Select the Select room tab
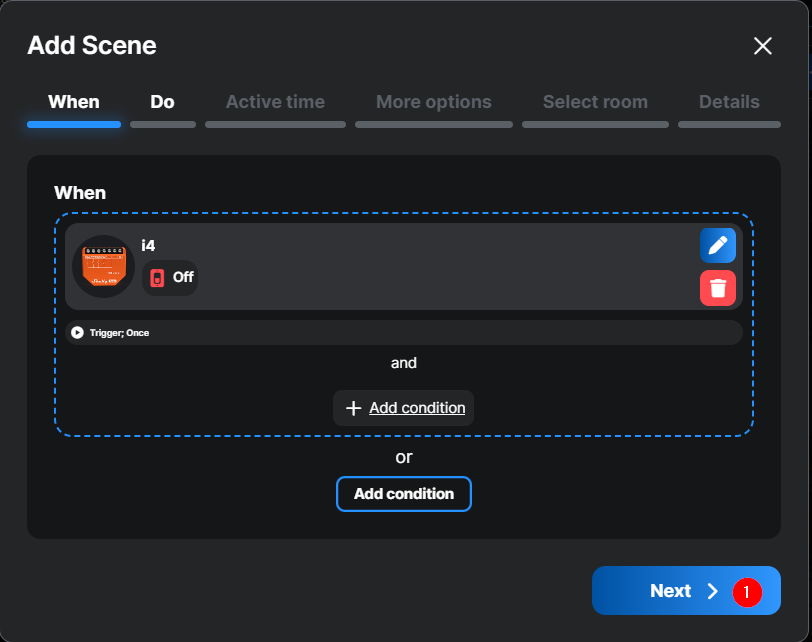Viewport: 812px width, 642px height. click(x=595, y=102)
